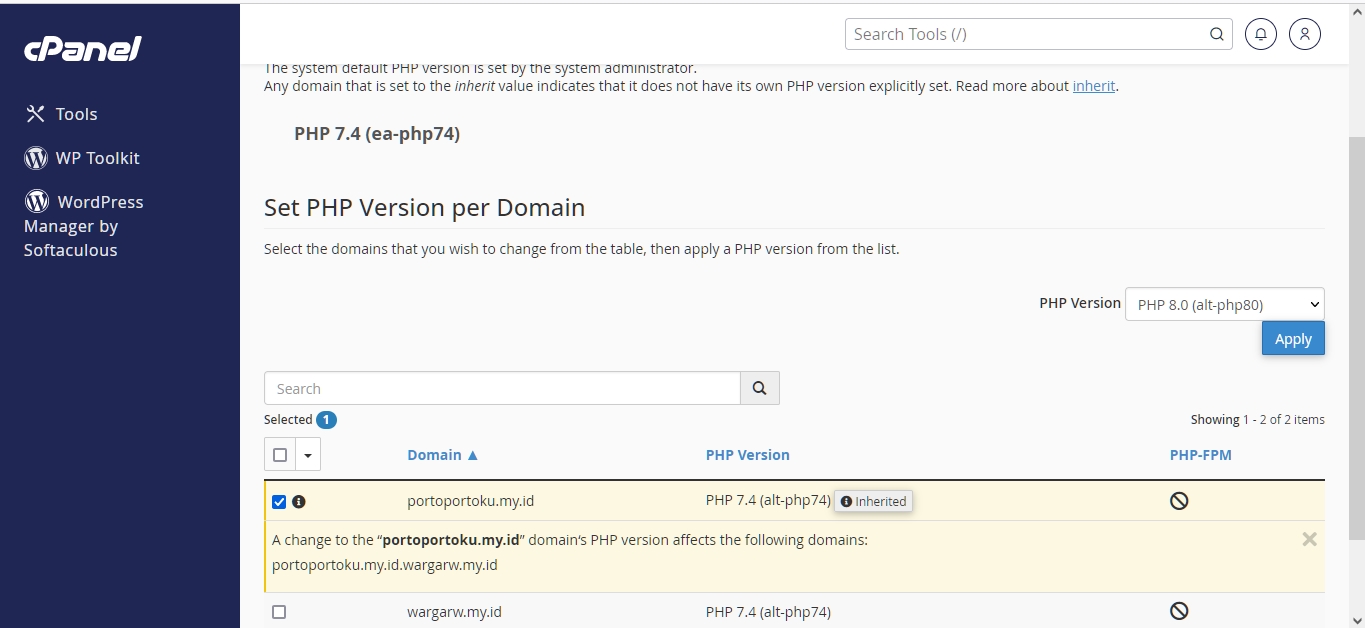Click the domain search magnifier button
The width and height of the screenshot is (1365, 628).
(x=760, y=388)
